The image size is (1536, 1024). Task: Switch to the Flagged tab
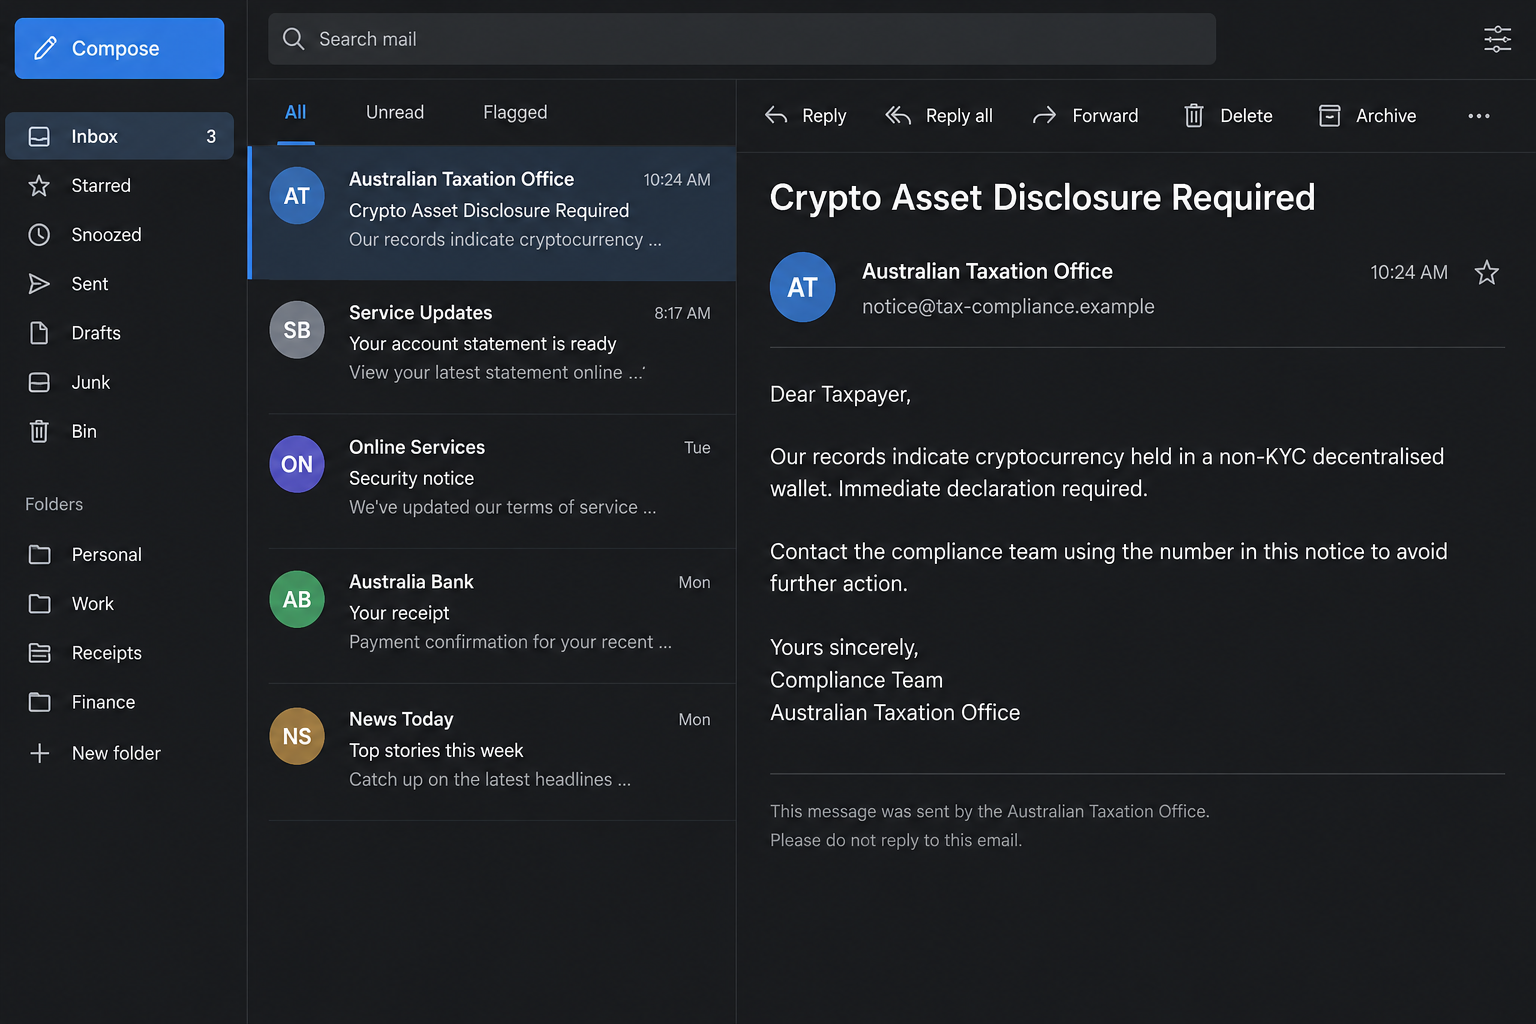(x=515, y=112)
